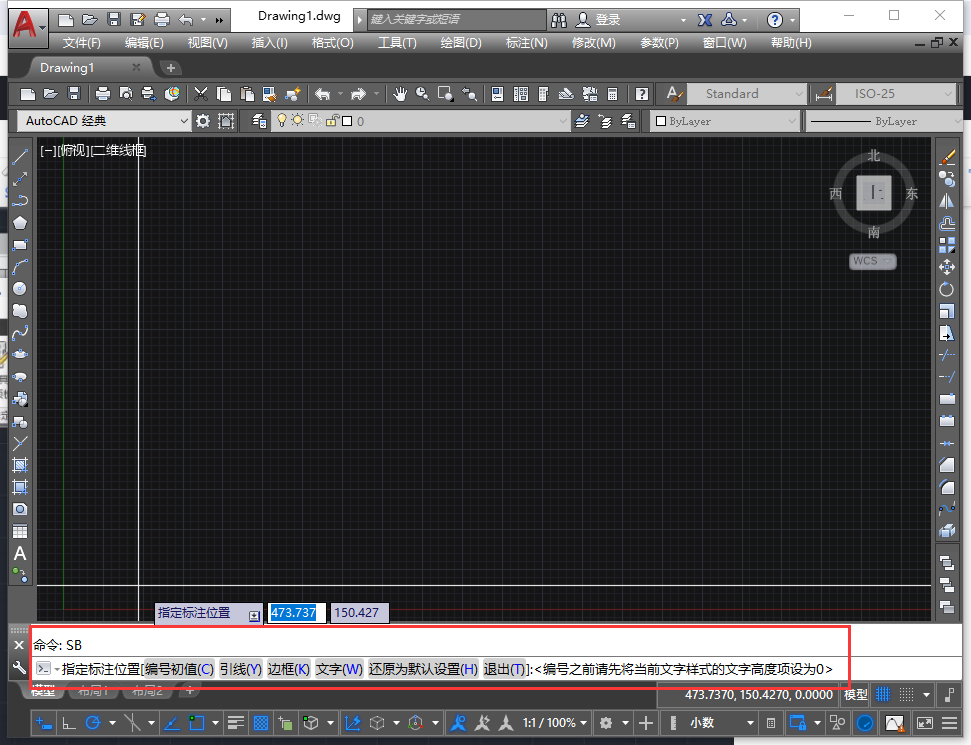Click the Dimension Style icon beside ISO-25

point(824,94)
